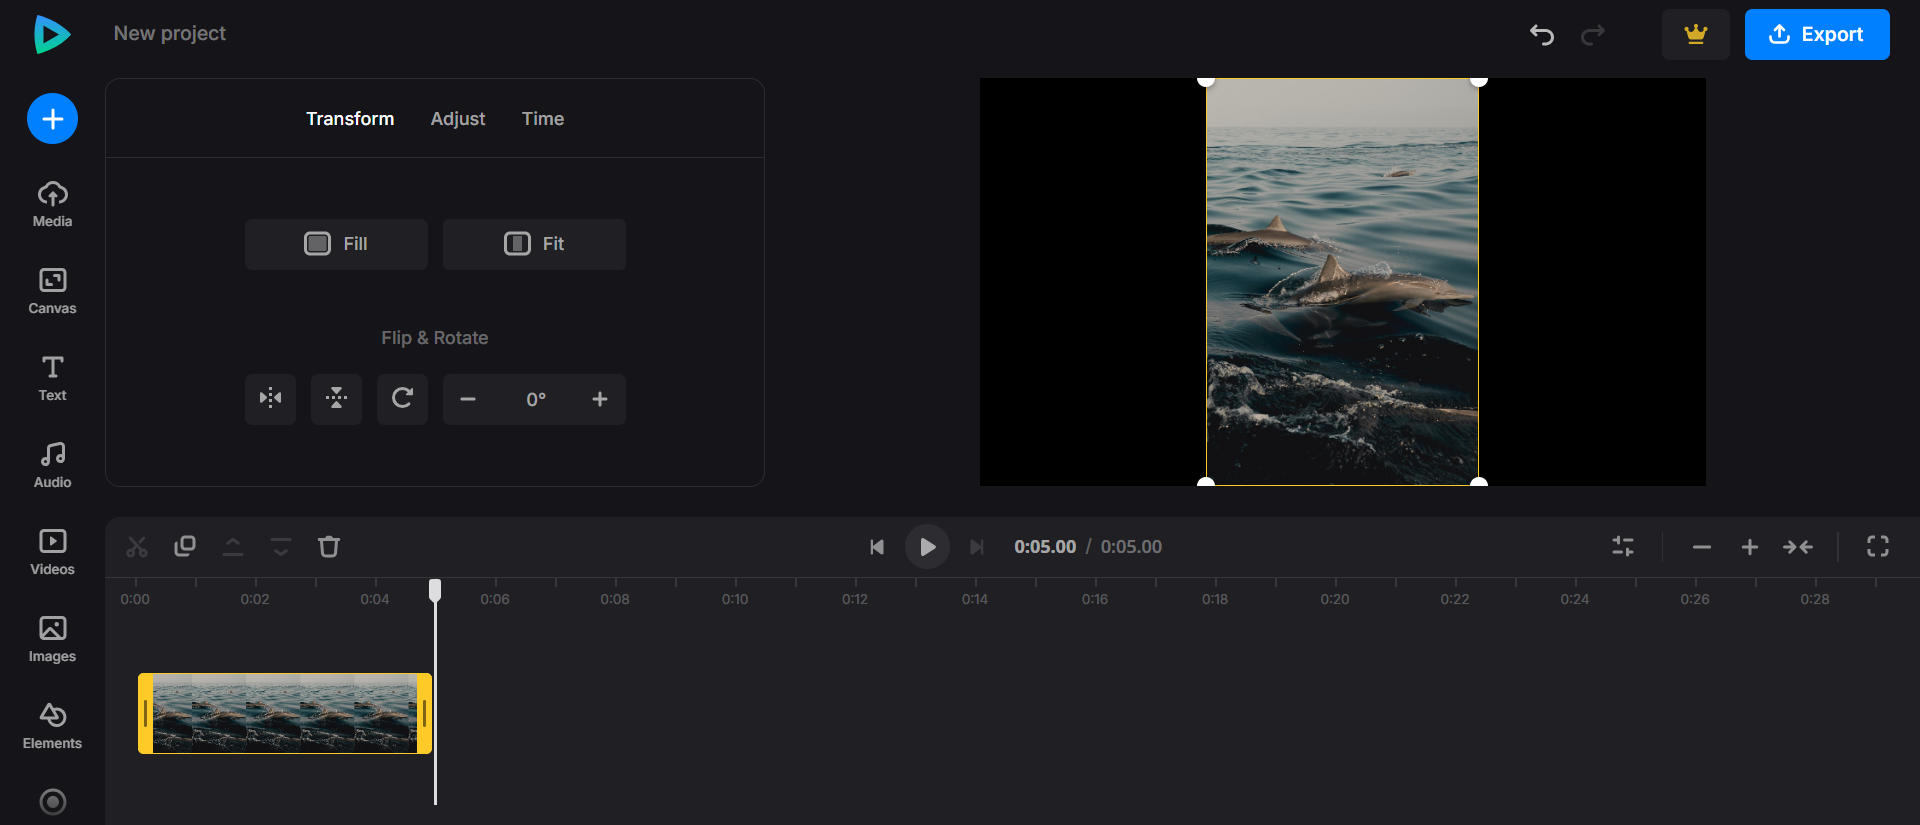Open the Images sidebar panel

point(52,640)
